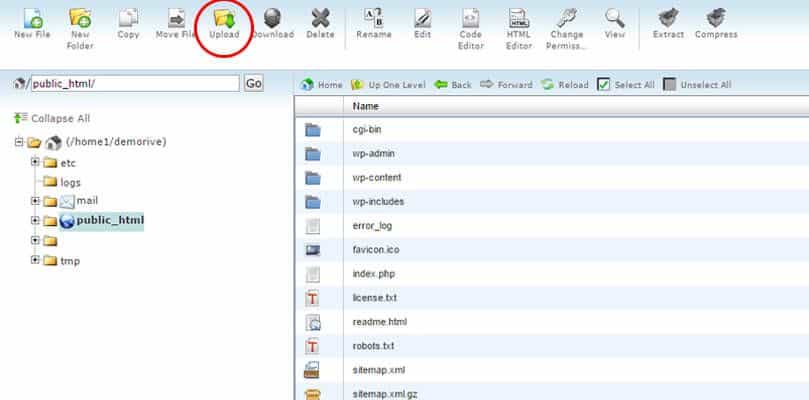Open the Edit tool
The width and height of the screenshot is (809, 400).
coord(422,24)
